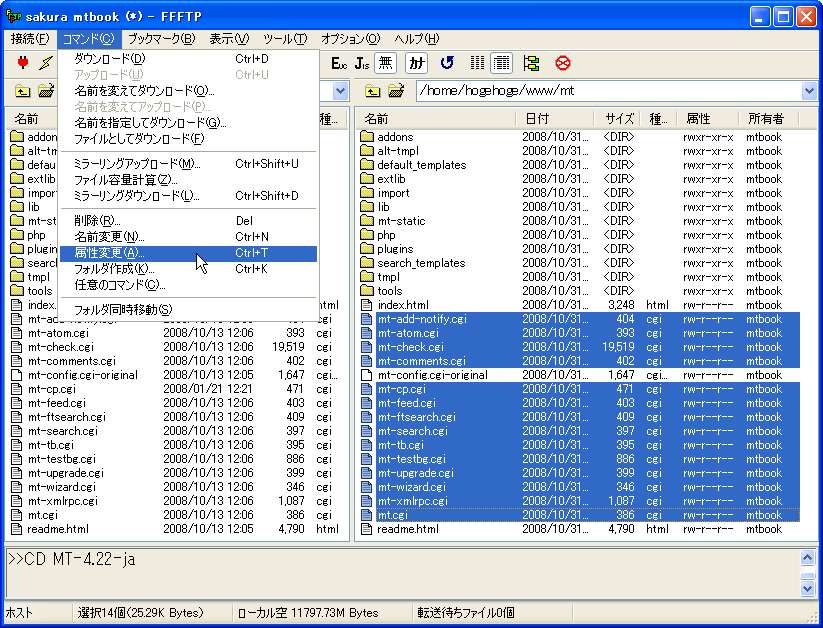This screenshot has width=823, height=628.
Task: Click the local php folder icon
Action: (x=17, y=235)
